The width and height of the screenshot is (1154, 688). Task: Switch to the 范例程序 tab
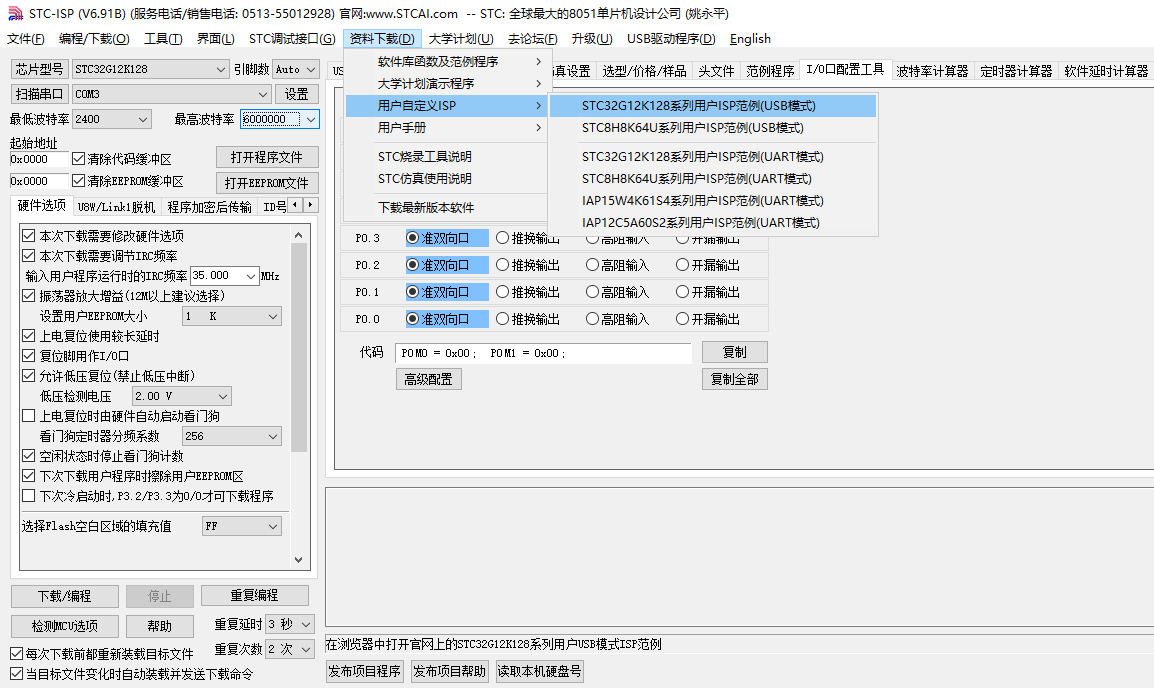click(770, 71)
